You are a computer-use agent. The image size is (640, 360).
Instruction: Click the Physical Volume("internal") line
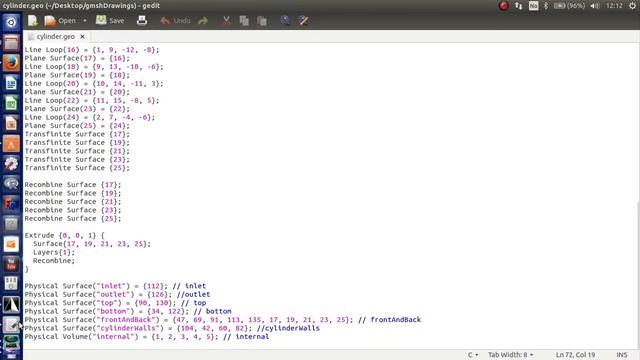(x=147, y=337)
